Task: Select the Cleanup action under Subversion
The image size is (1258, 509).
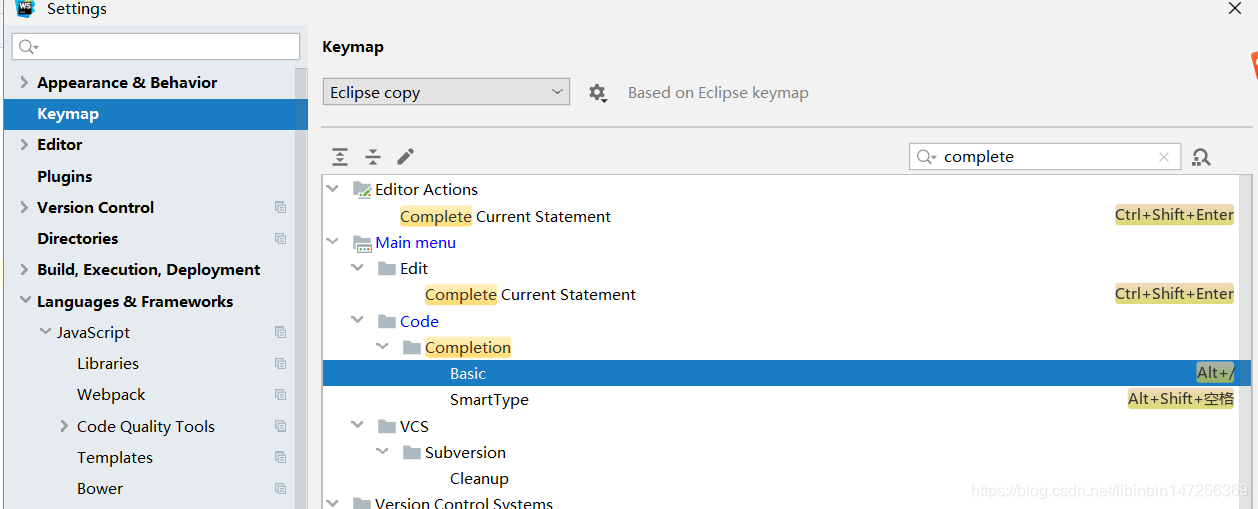Action: point(479,478)
